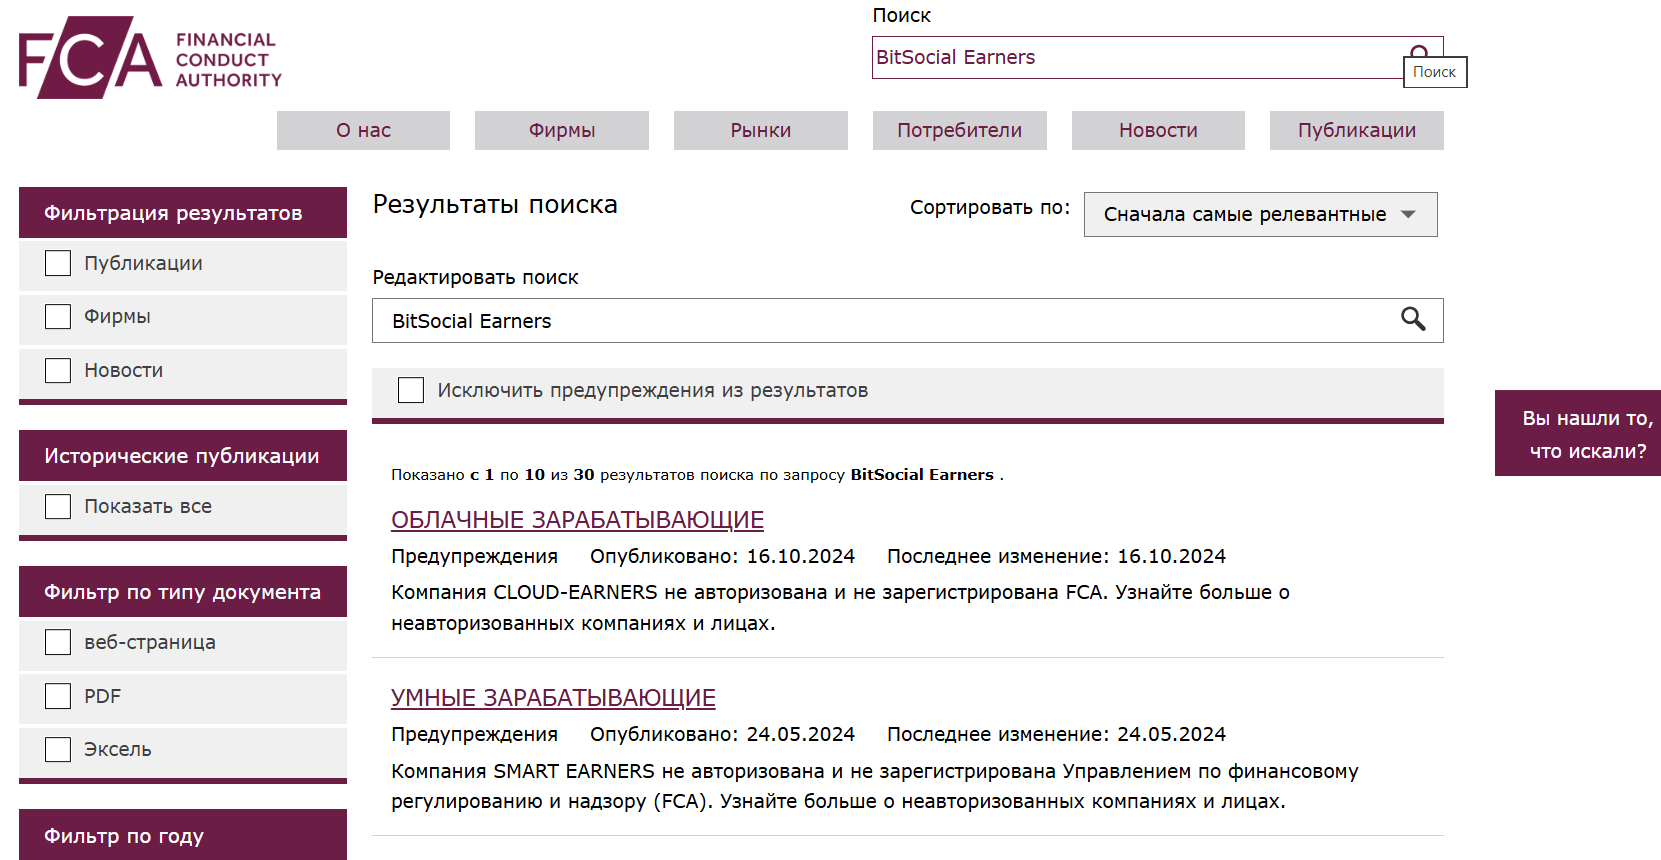Open the Рынки navigation menu
Viewport: 1661px width, 860px height.
[761, 130]
